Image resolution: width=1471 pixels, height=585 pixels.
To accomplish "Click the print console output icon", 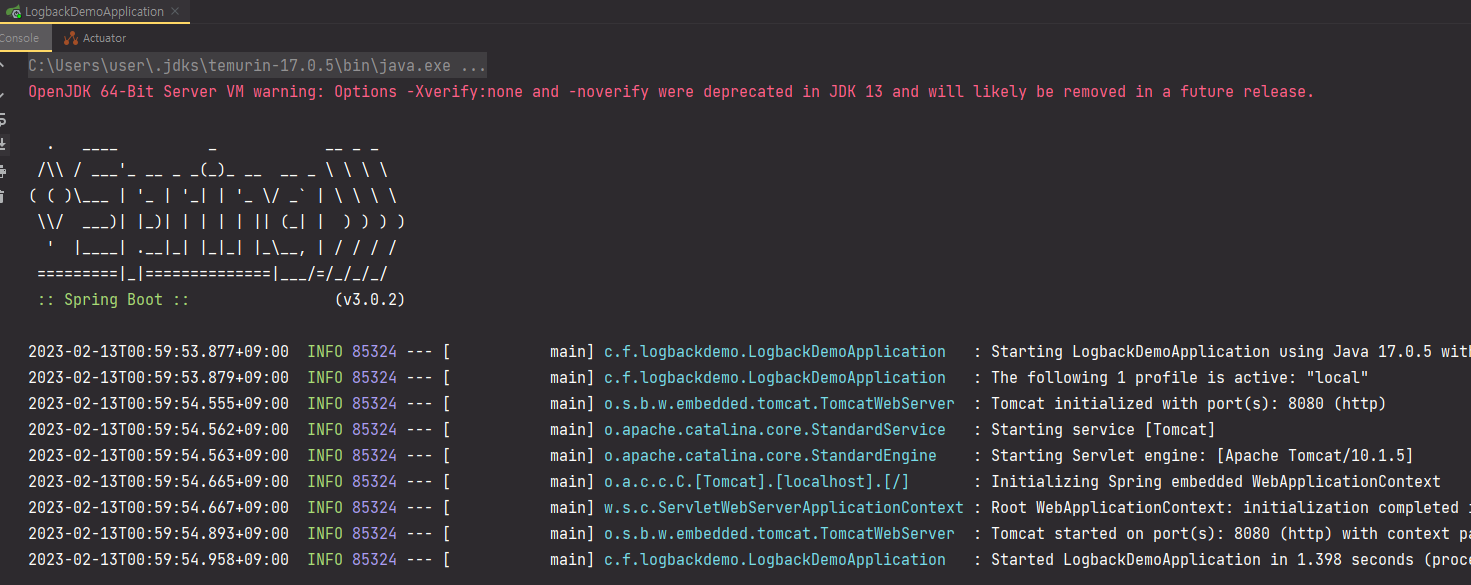I will [3, 170].
